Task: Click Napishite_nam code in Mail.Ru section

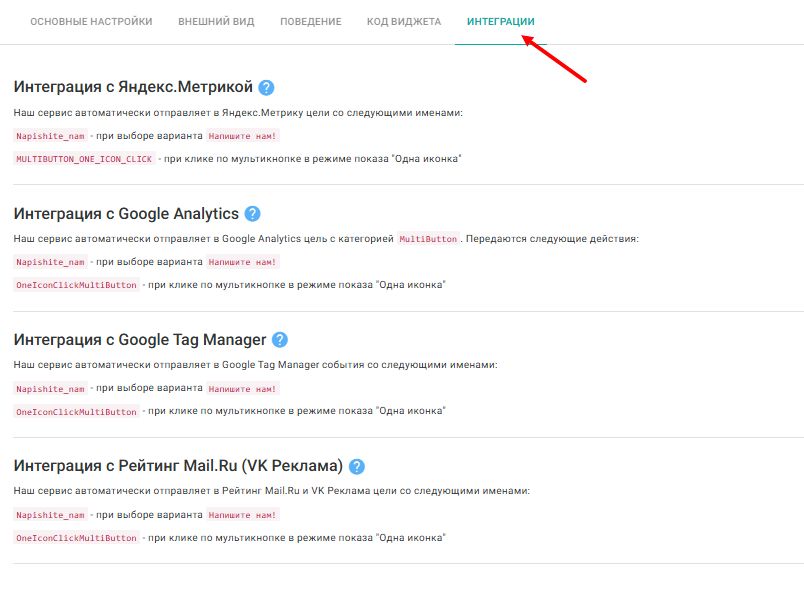Action: pyautogui.click(x=50, y=515)
